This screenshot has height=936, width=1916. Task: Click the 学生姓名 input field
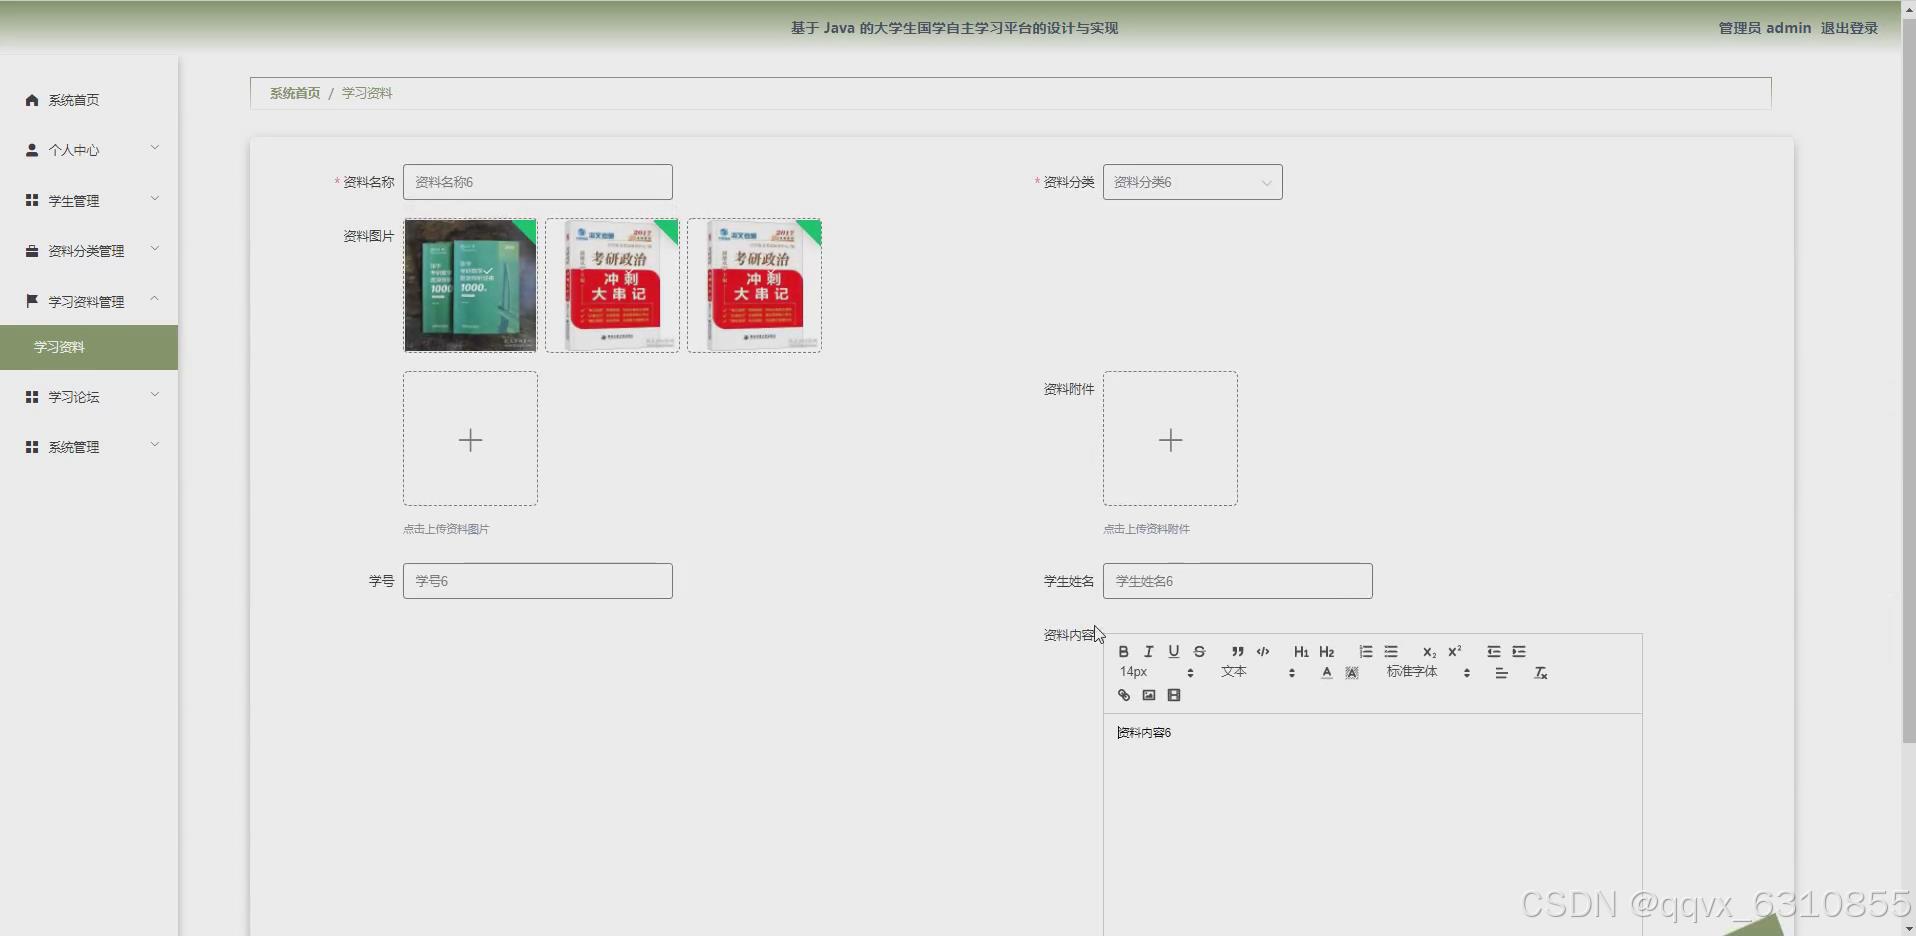click(x=1237, y=581)
